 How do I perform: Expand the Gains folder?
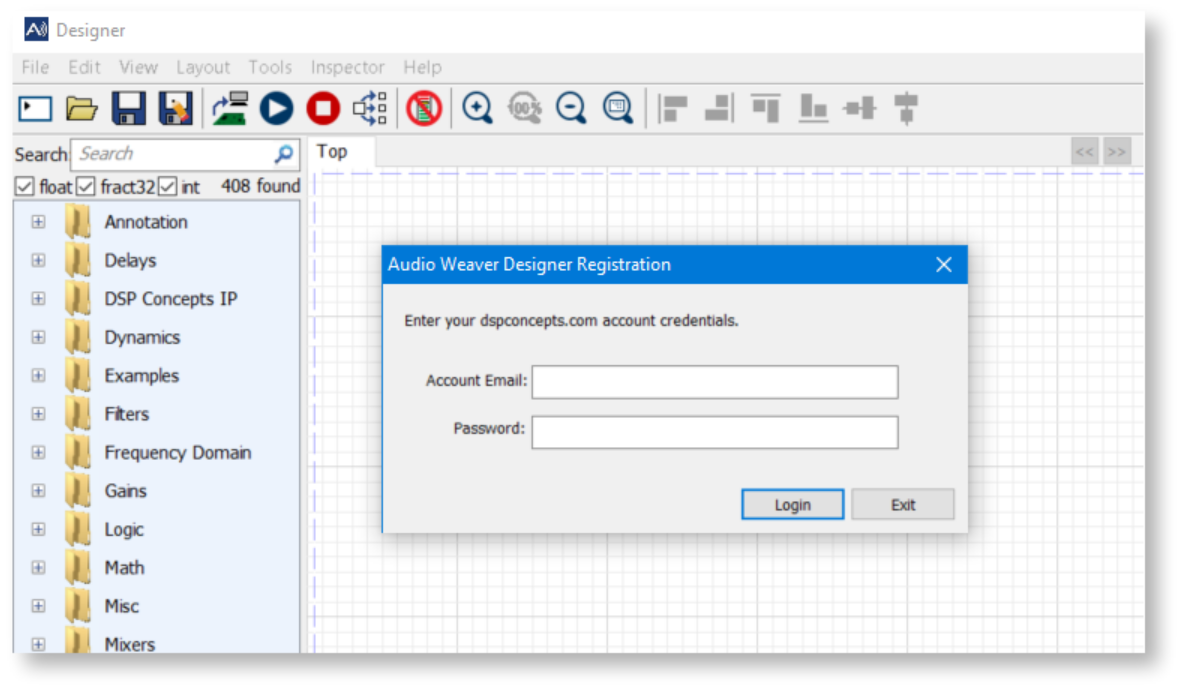pos(38,491)
